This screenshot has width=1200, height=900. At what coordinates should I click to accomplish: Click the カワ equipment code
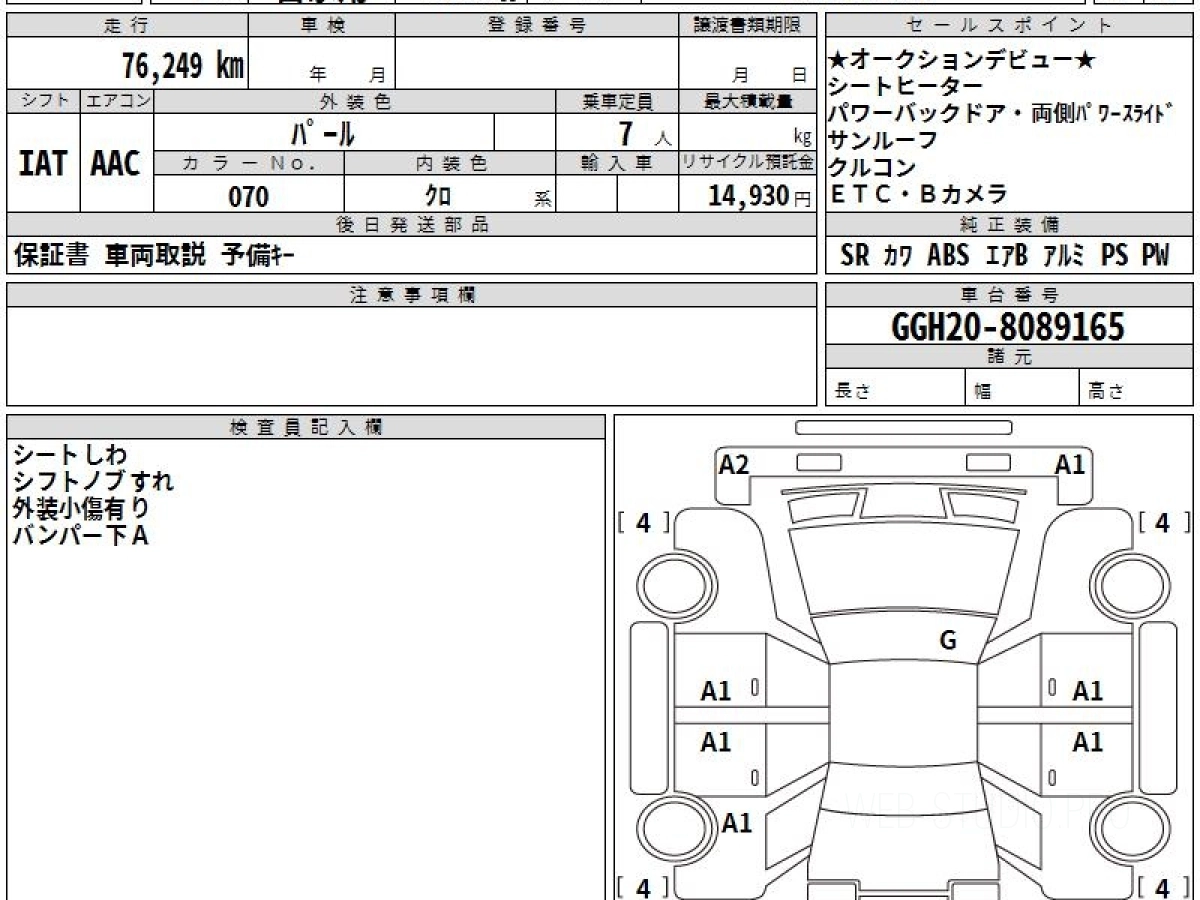tap(897, 256)
